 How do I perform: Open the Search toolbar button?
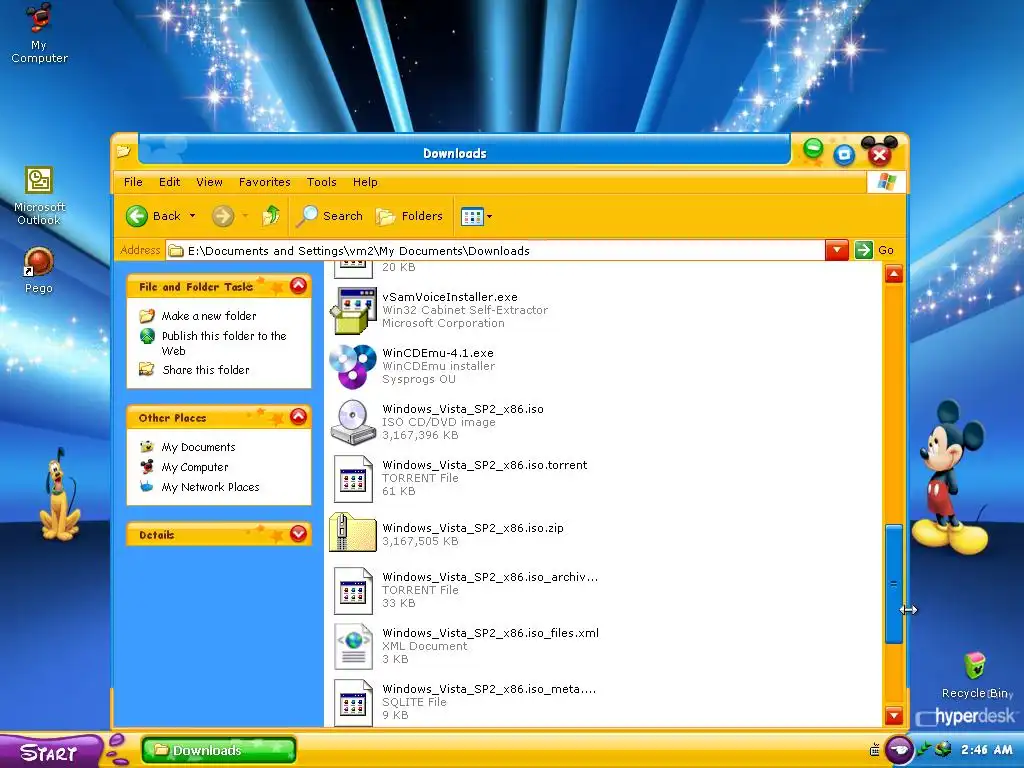329,216
